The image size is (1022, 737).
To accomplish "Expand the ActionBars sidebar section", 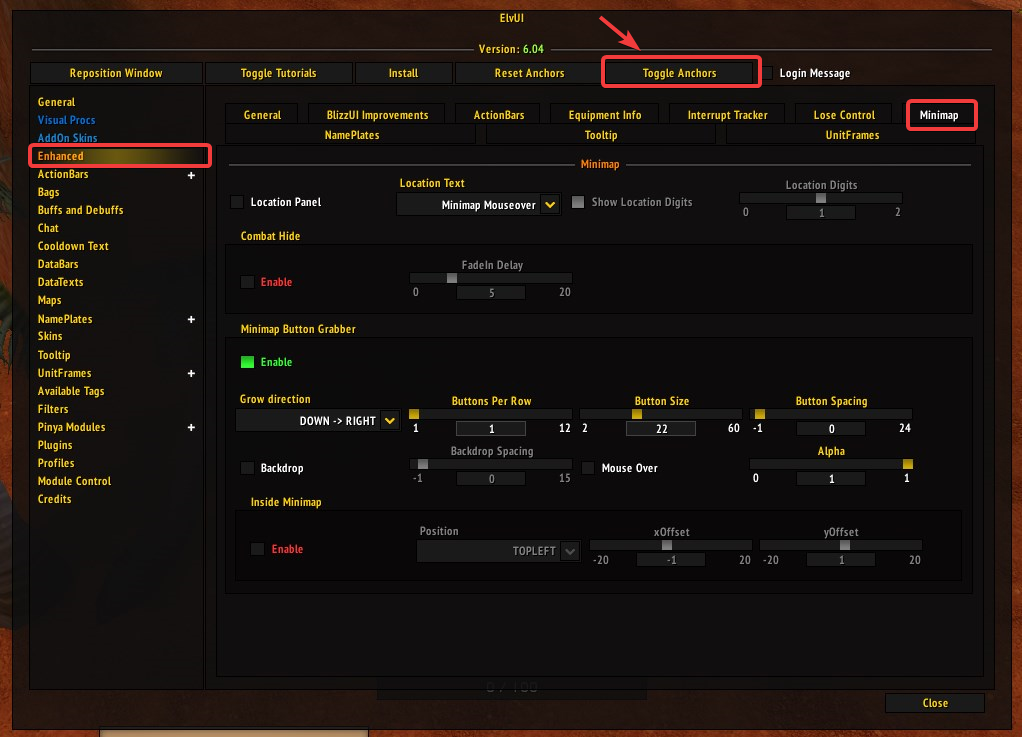I will (191, 175).
